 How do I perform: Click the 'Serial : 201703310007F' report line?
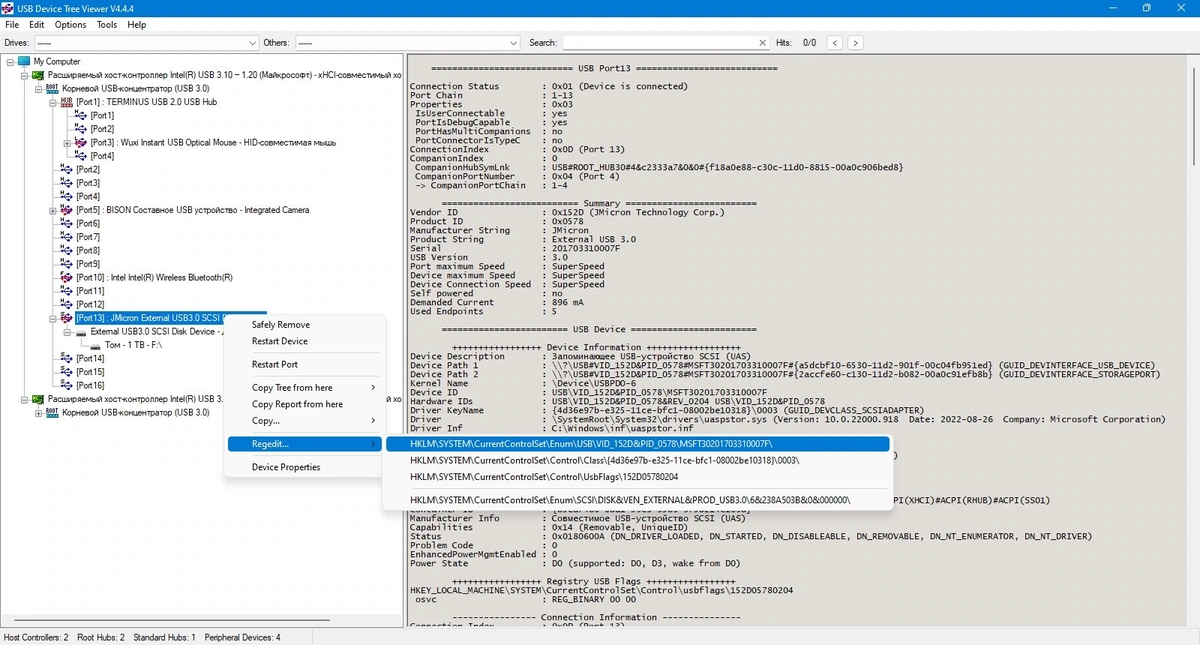pyautogui.click(x=516, y=248)
